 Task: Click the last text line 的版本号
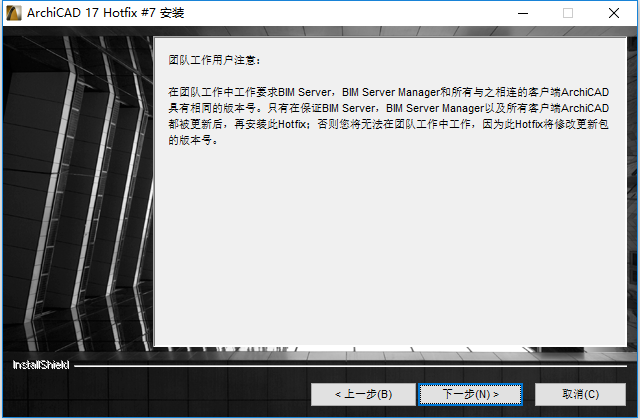193,140
